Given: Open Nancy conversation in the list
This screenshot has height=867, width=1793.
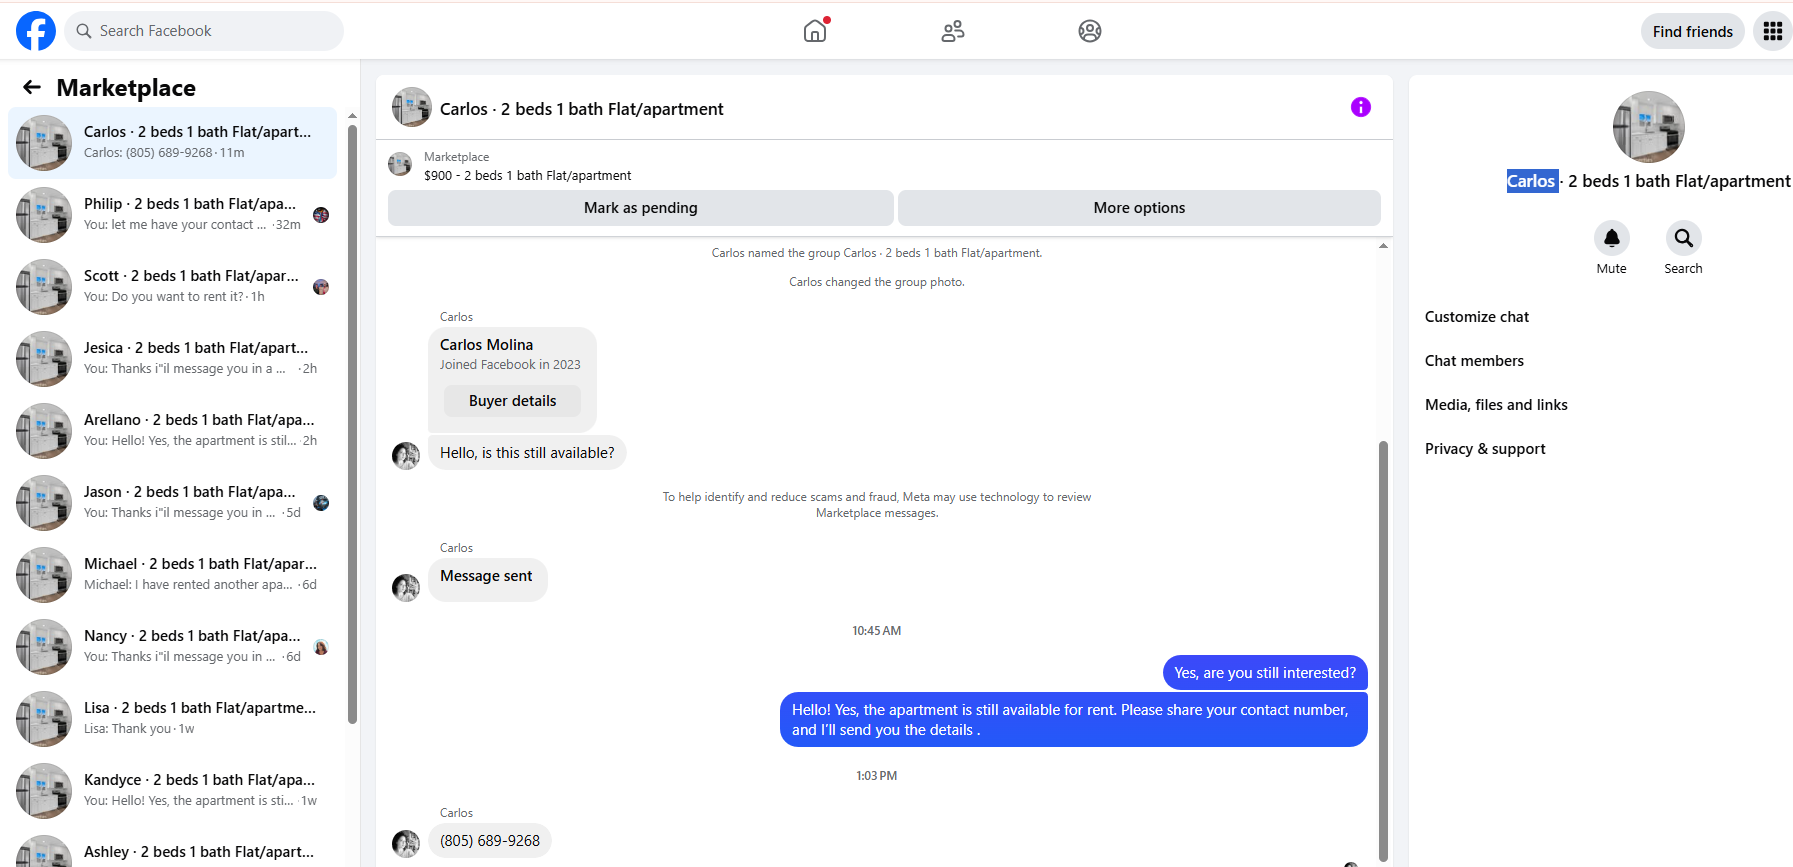Looking at the screenshot, I should (172, 647).
